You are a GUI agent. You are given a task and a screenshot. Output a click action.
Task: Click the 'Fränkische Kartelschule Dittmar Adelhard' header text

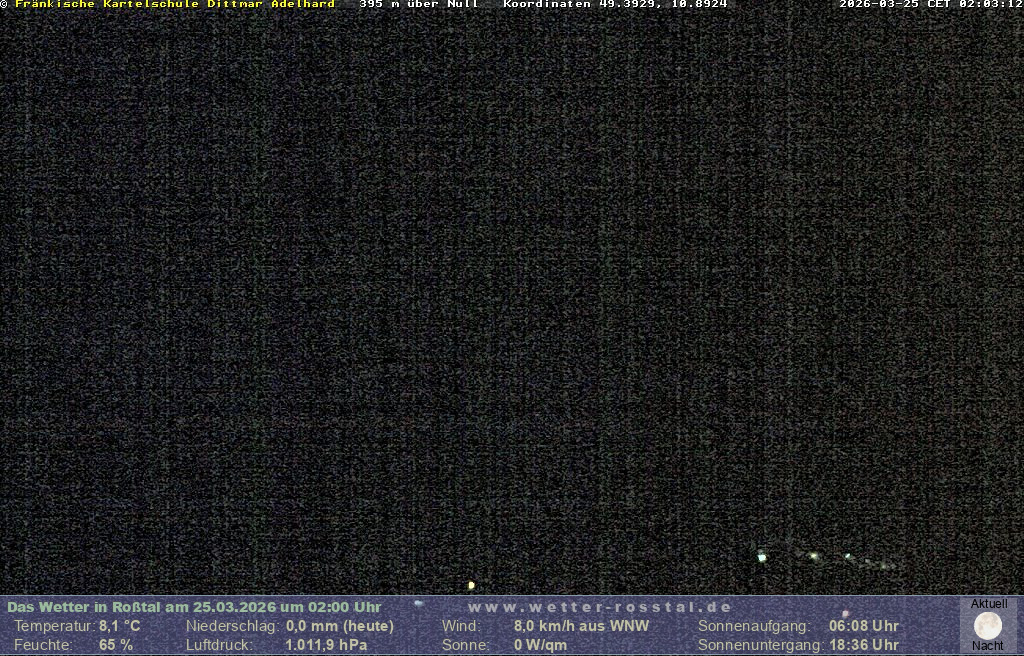(x=175, y=5)
